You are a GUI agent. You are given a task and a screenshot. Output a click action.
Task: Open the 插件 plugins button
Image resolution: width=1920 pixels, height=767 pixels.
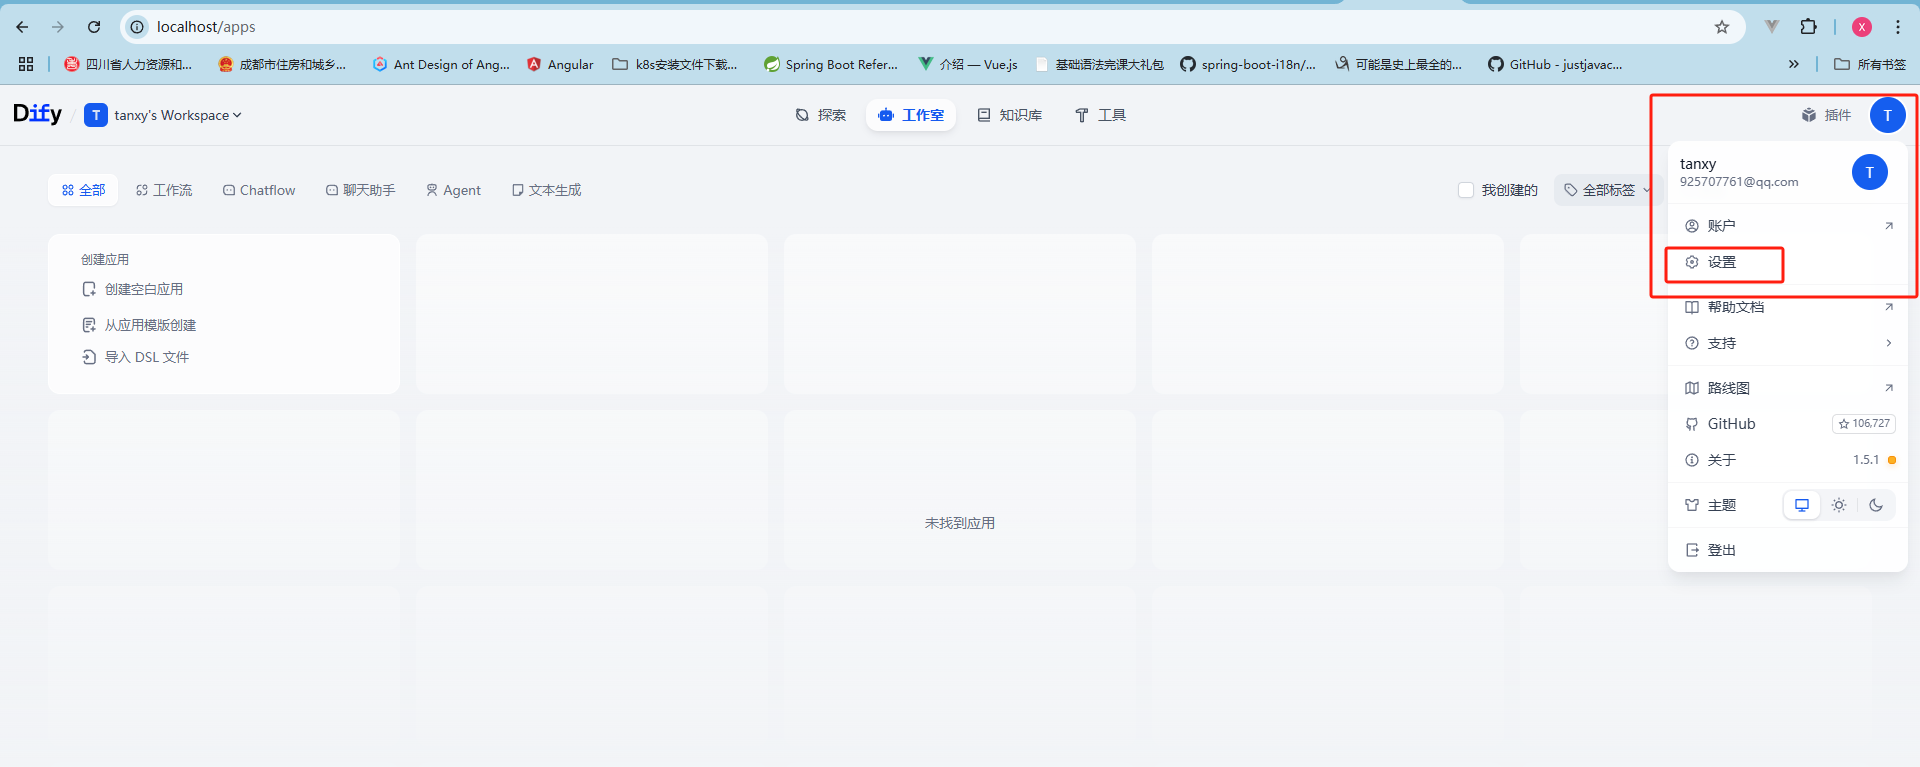point(1827,115)
